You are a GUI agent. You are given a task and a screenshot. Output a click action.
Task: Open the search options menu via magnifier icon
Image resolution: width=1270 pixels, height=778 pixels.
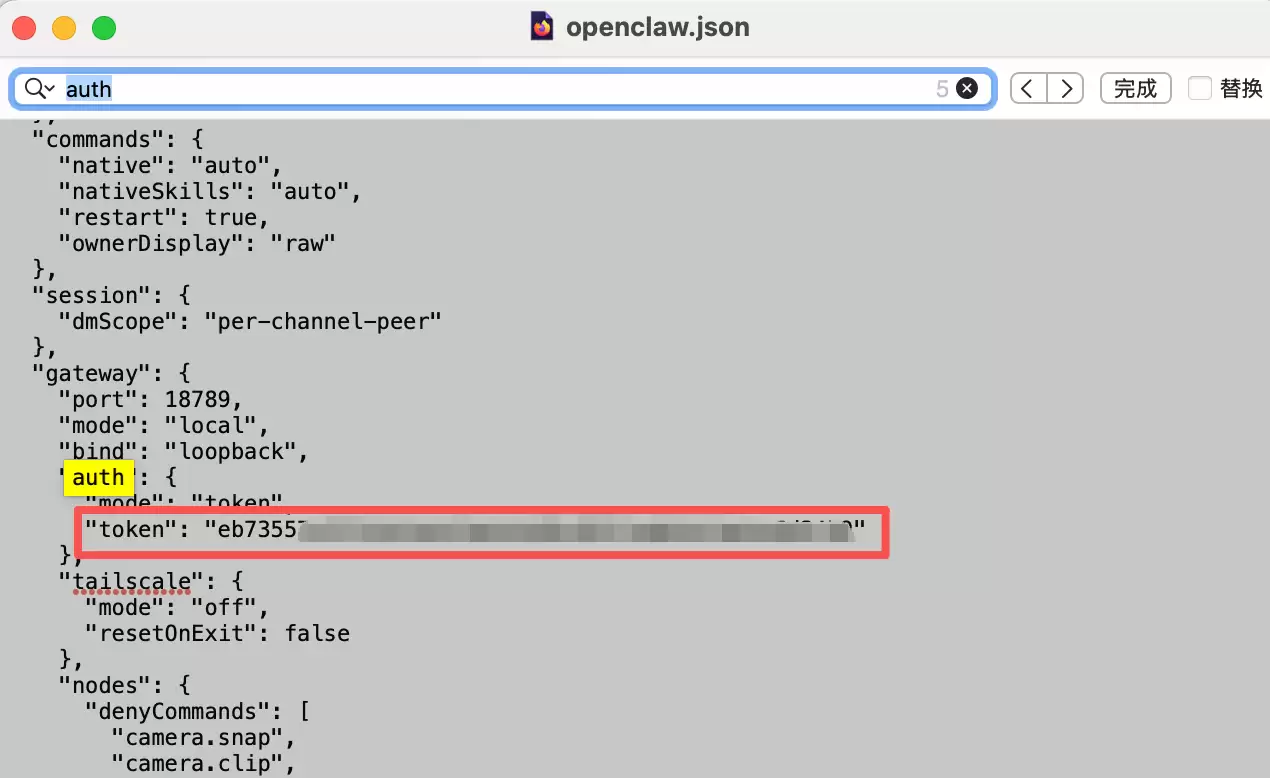click(37, 88)
